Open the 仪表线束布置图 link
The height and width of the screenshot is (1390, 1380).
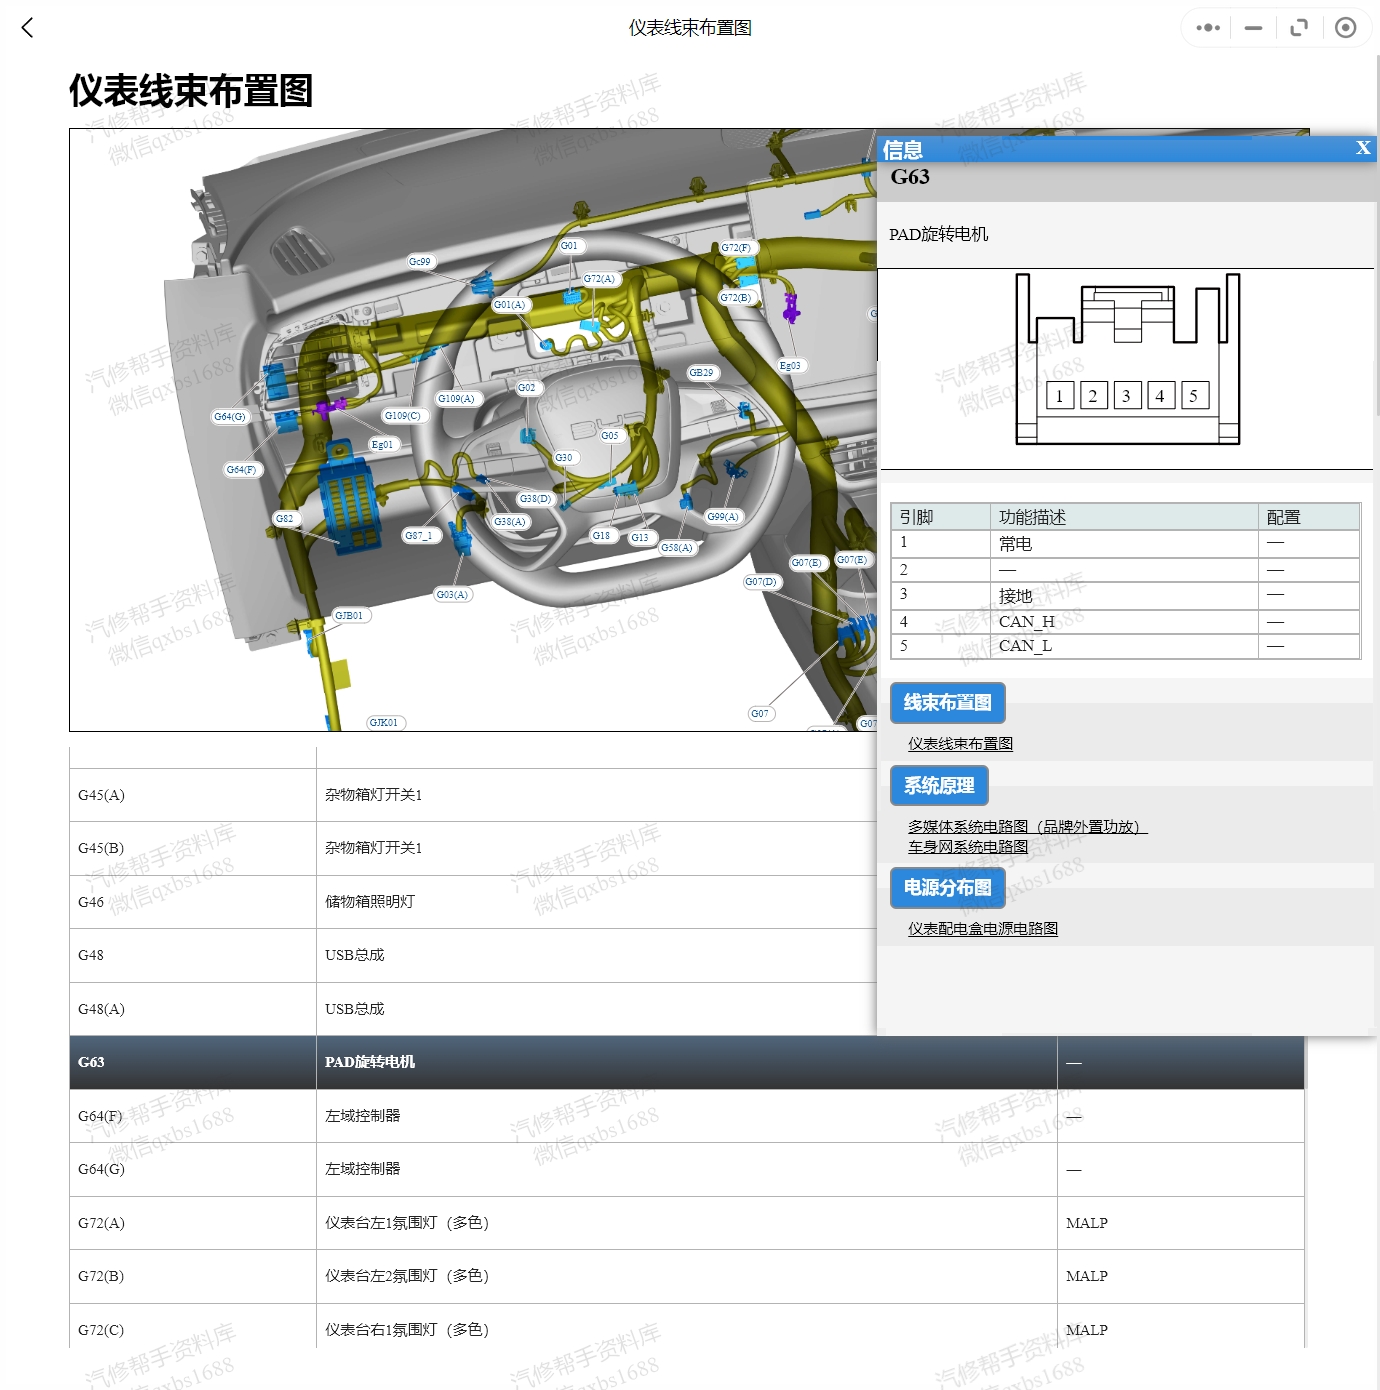pos(960,744)
